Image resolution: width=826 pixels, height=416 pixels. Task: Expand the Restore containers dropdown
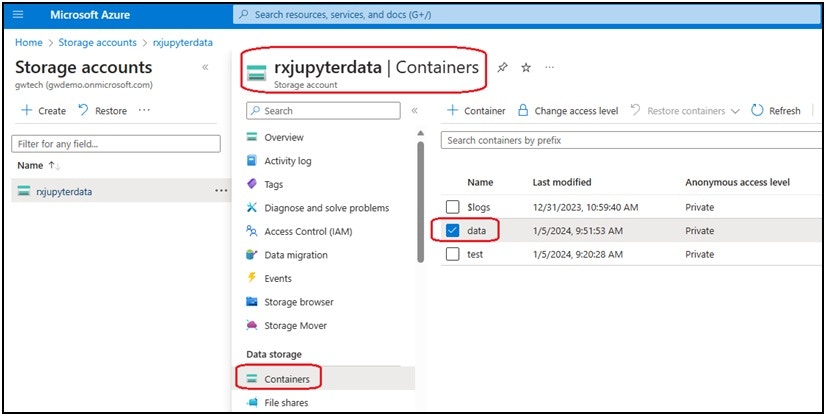click(735, 111)
